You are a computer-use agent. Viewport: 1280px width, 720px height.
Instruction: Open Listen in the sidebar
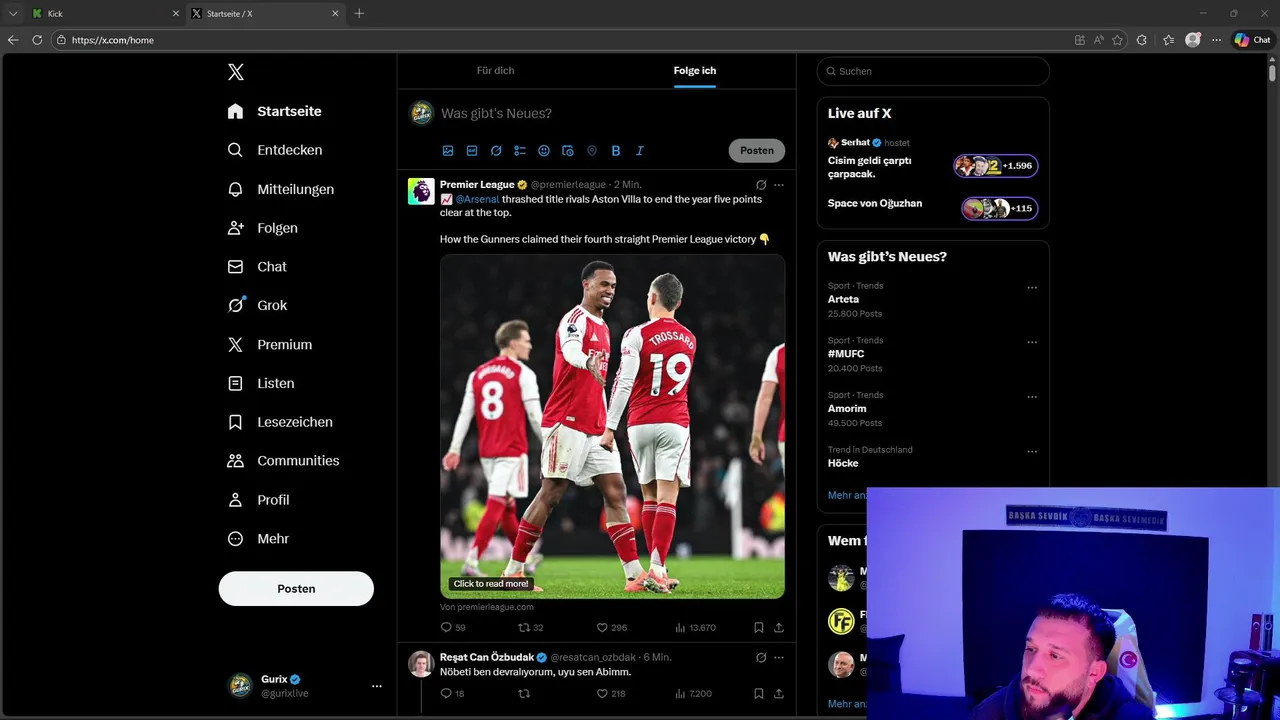tap(261, 383)
